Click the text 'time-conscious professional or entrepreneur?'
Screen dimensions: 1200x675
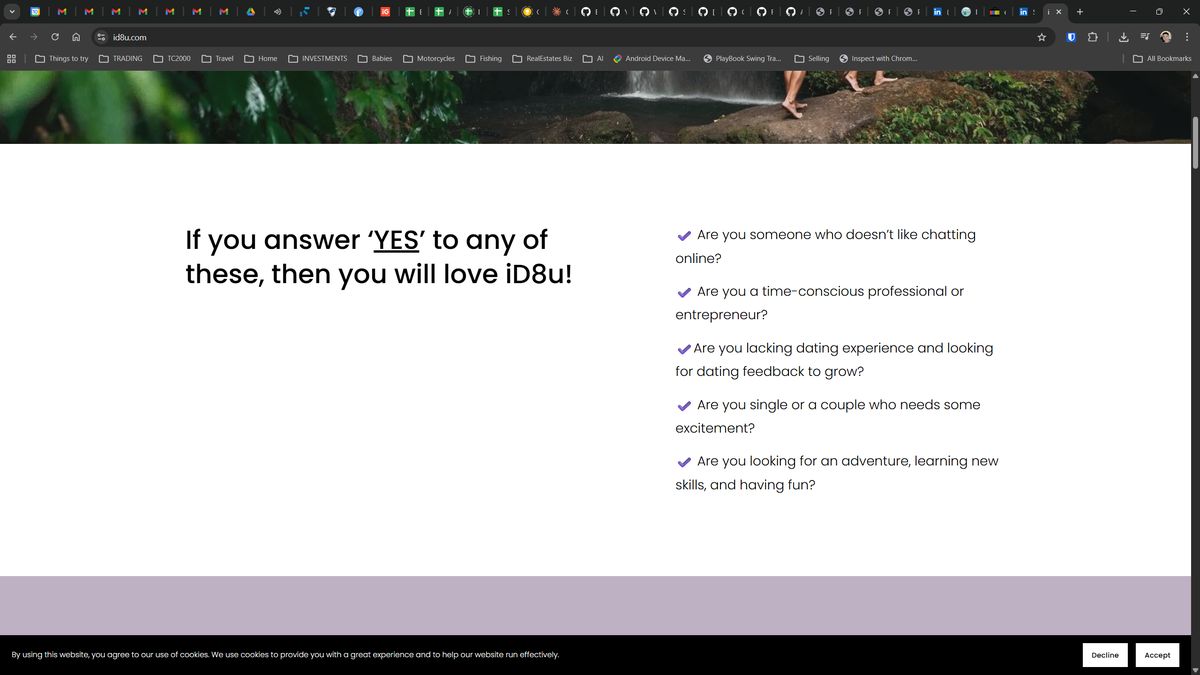820,303
